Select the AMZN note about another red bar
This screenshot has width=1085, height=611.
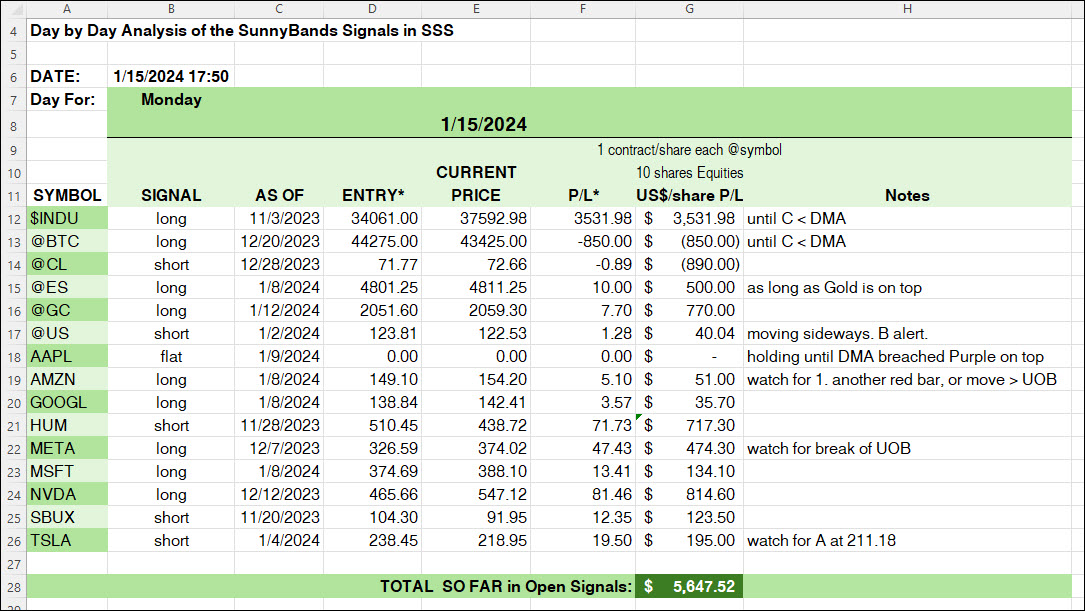tap(907, 379)
